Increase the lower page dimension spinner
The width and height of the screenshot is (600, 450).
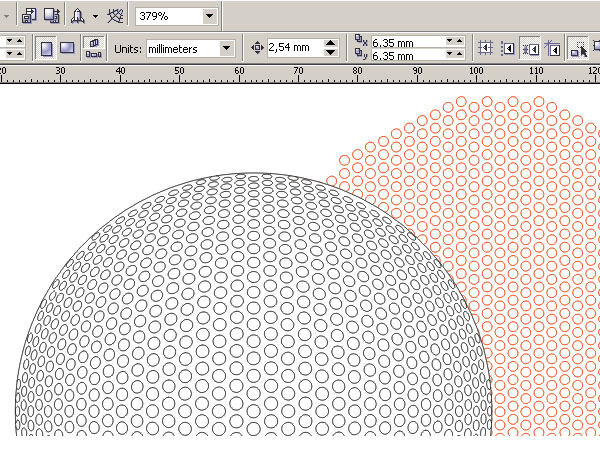point(20,54)
